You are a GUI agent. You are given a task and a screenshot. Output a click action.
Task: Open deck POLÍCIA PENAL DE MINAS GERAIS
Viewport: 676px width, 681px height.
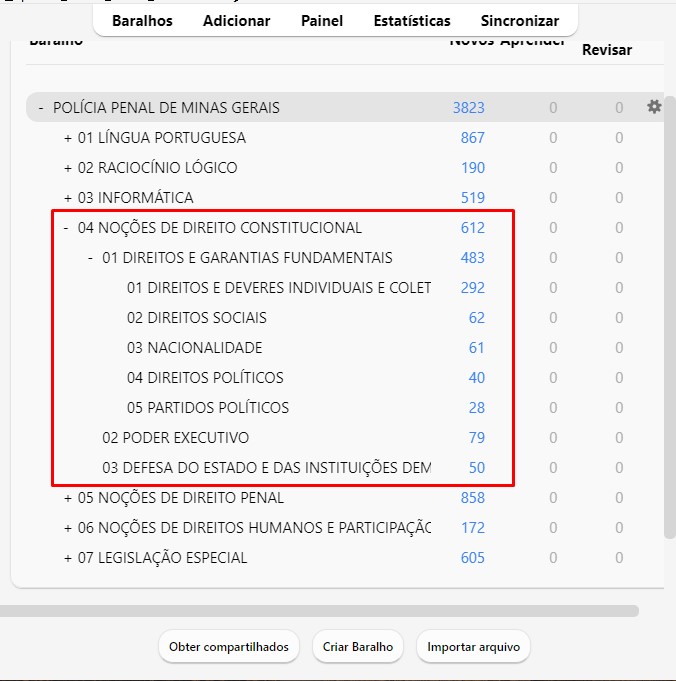click(x=166, y=107)
